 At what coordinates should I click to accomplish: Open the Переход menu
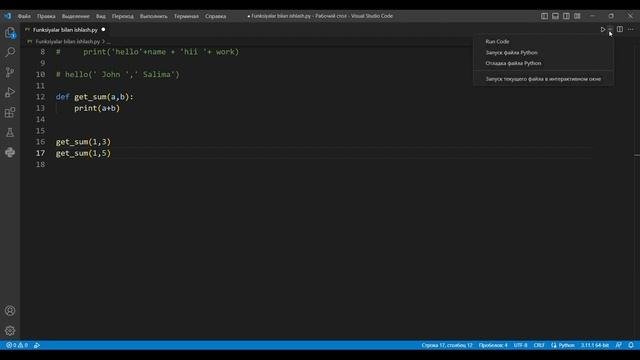tap(122, 16)
